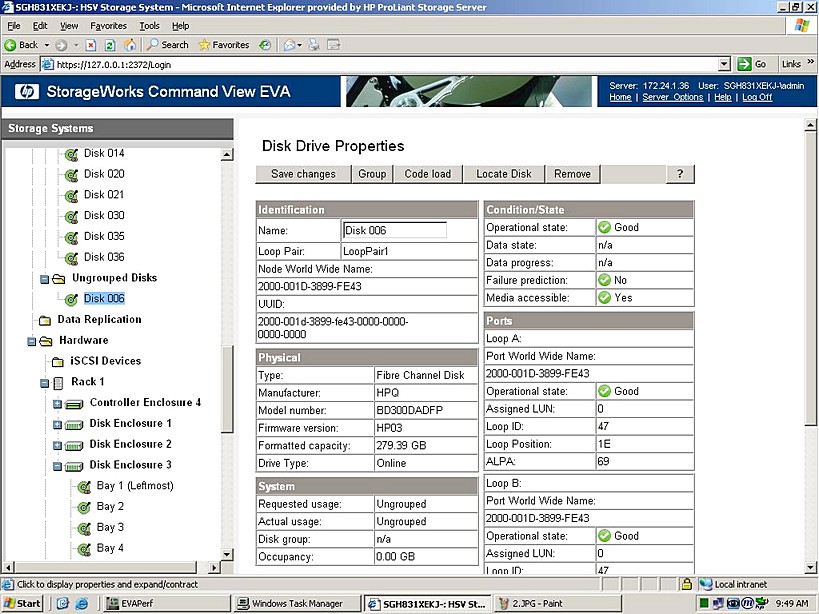
Task: Click the question mark help button
Action: point(680,174)
